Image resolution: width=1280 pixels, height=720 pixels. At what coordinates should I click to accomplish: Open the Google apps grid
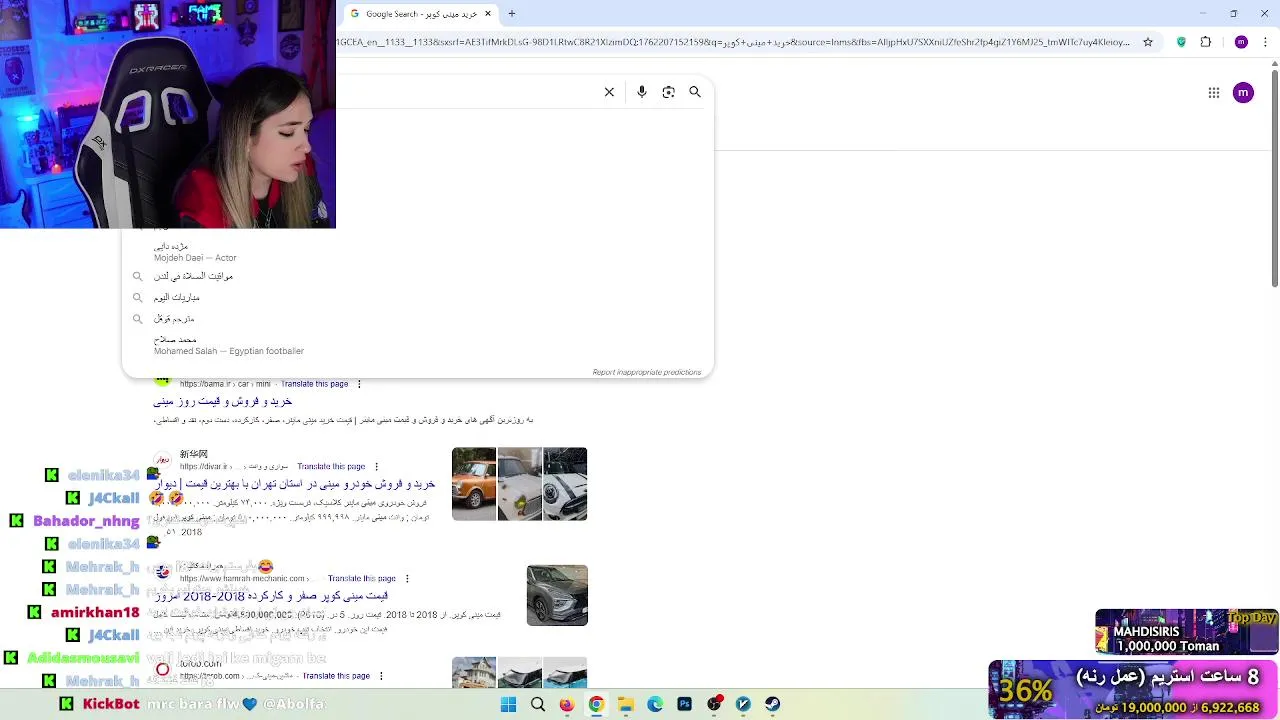(x=1214, y=93)
